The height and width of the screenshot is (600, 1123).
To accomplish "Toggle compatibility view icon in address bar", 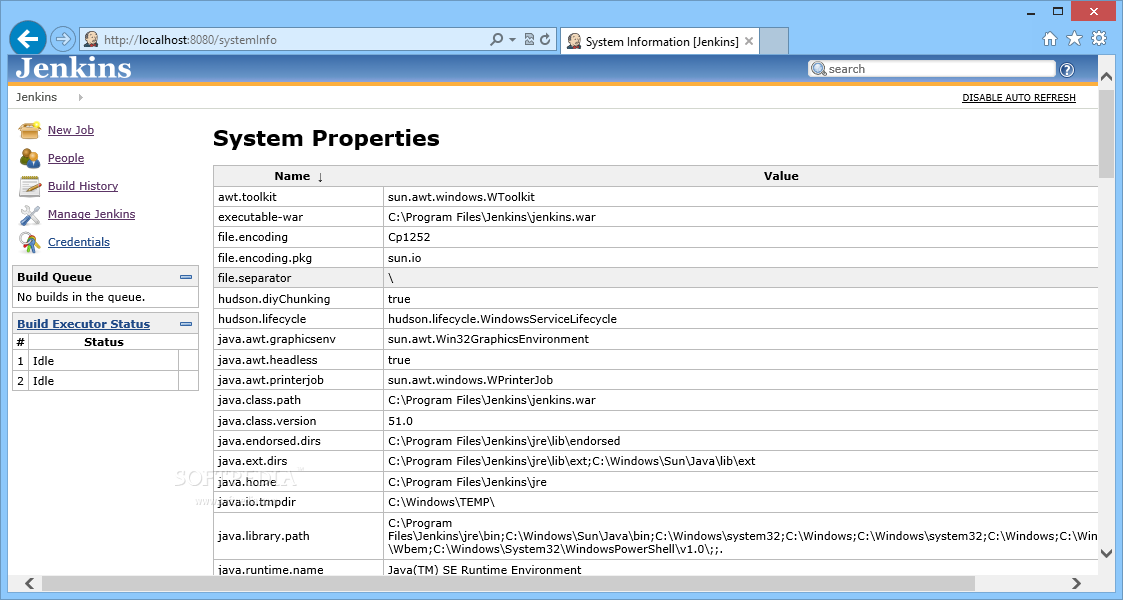I will (x=529, y=39).
